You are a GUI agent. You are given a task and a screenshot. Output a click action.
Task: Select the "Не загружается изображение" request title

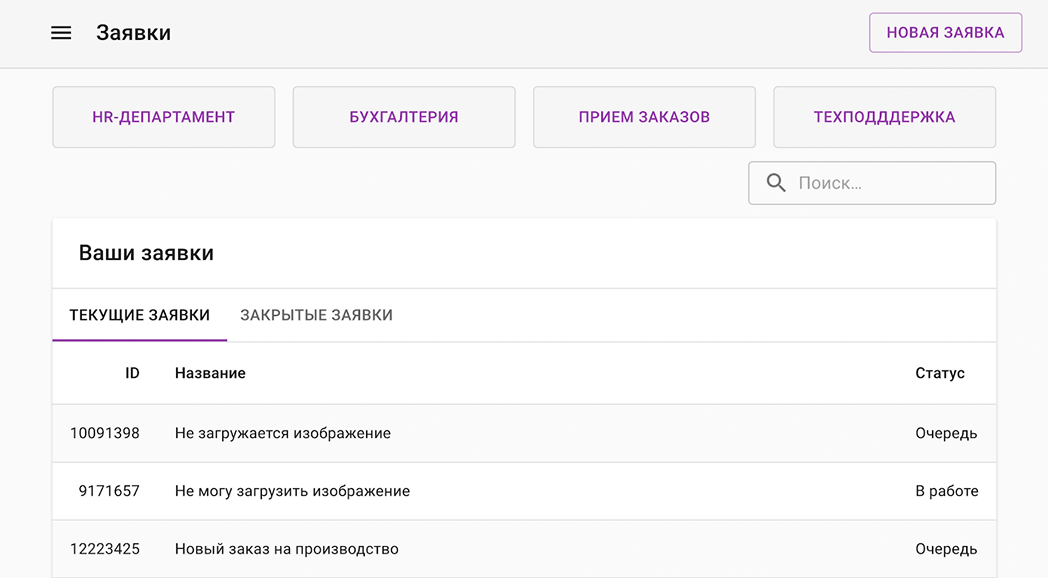(282, 433)
